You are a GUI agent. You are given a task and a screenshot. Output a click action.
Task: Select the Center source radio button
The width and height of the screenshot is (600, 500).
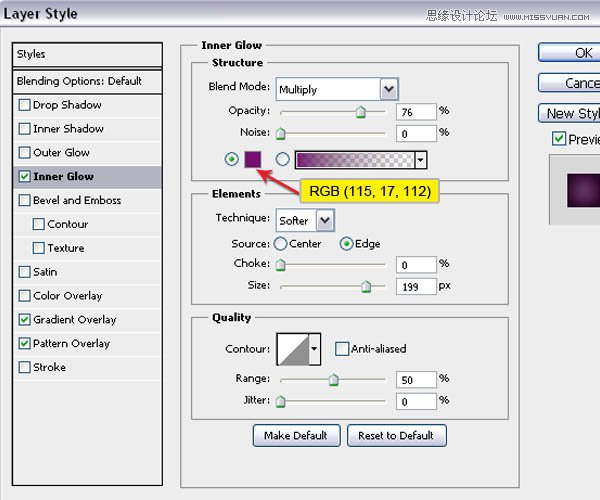tap(281, 243)
